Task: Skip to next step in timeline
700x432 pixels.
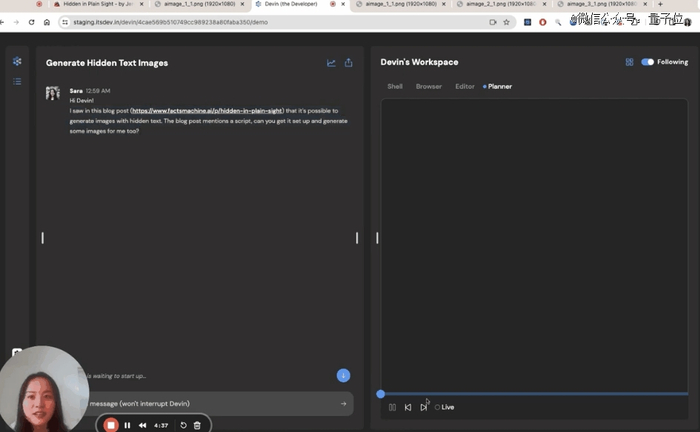Action: (424, 407)
